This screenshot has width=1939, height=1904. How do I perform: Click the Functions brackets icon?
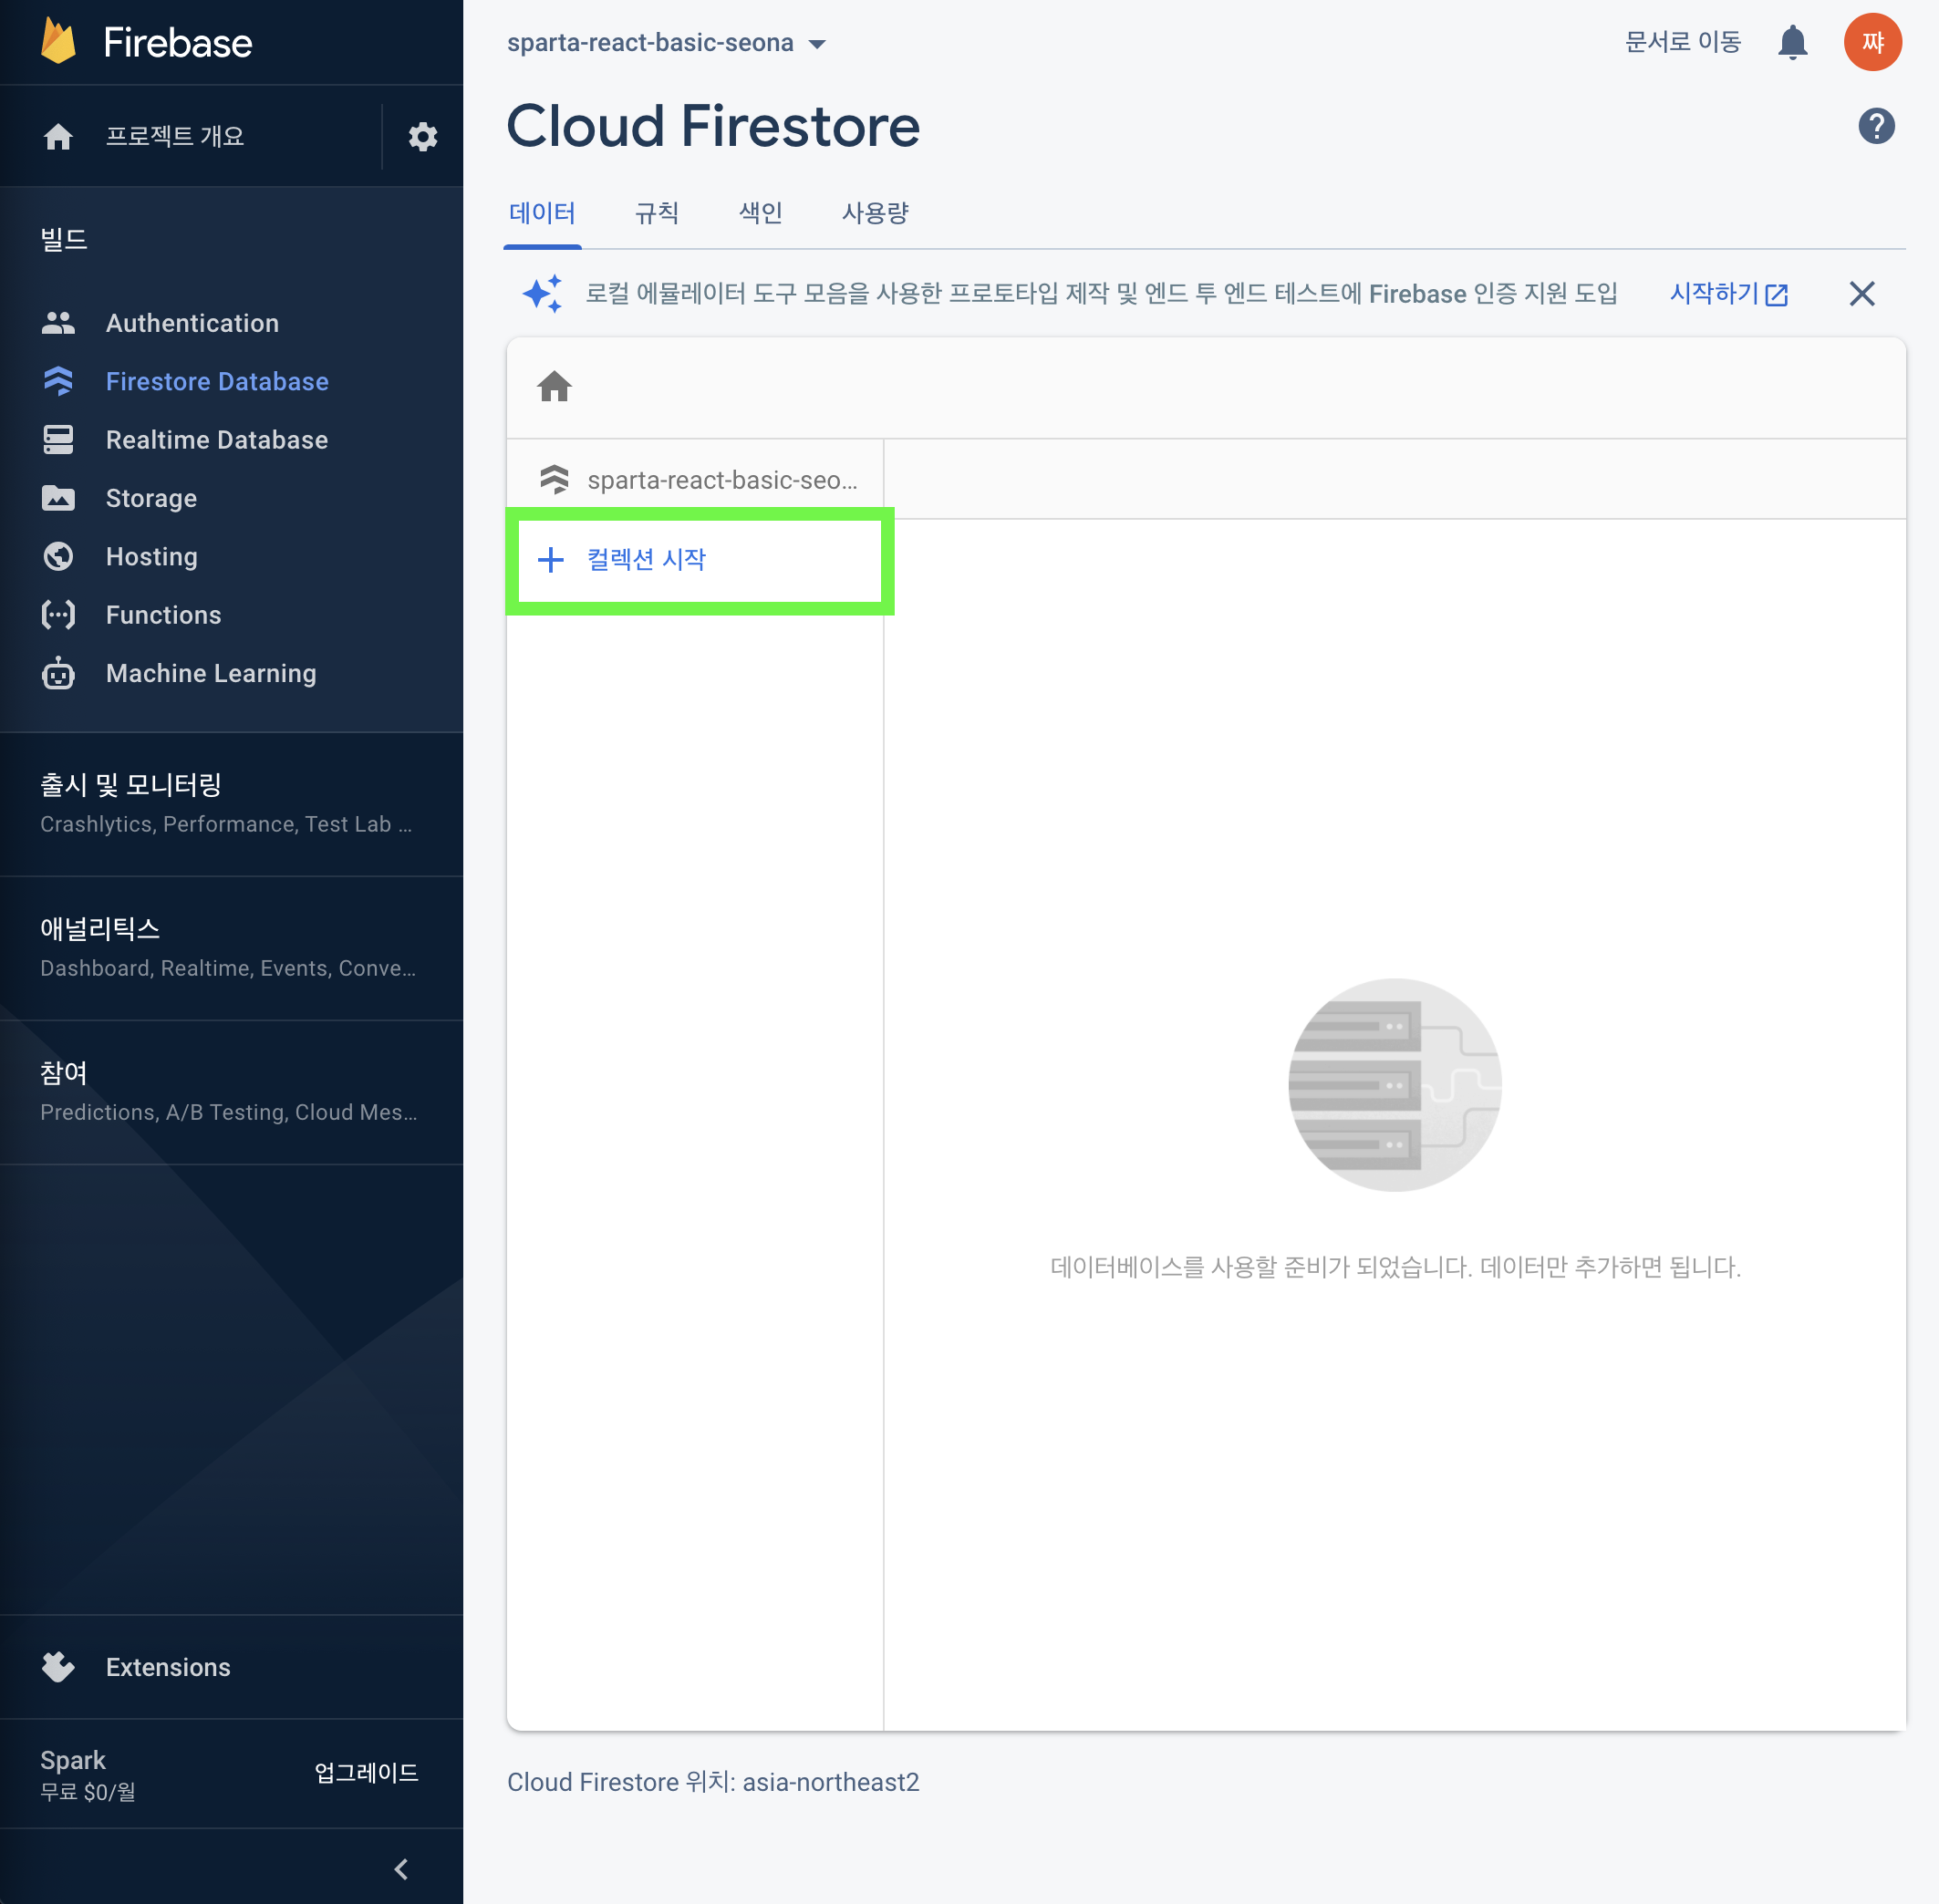[58, 615]
